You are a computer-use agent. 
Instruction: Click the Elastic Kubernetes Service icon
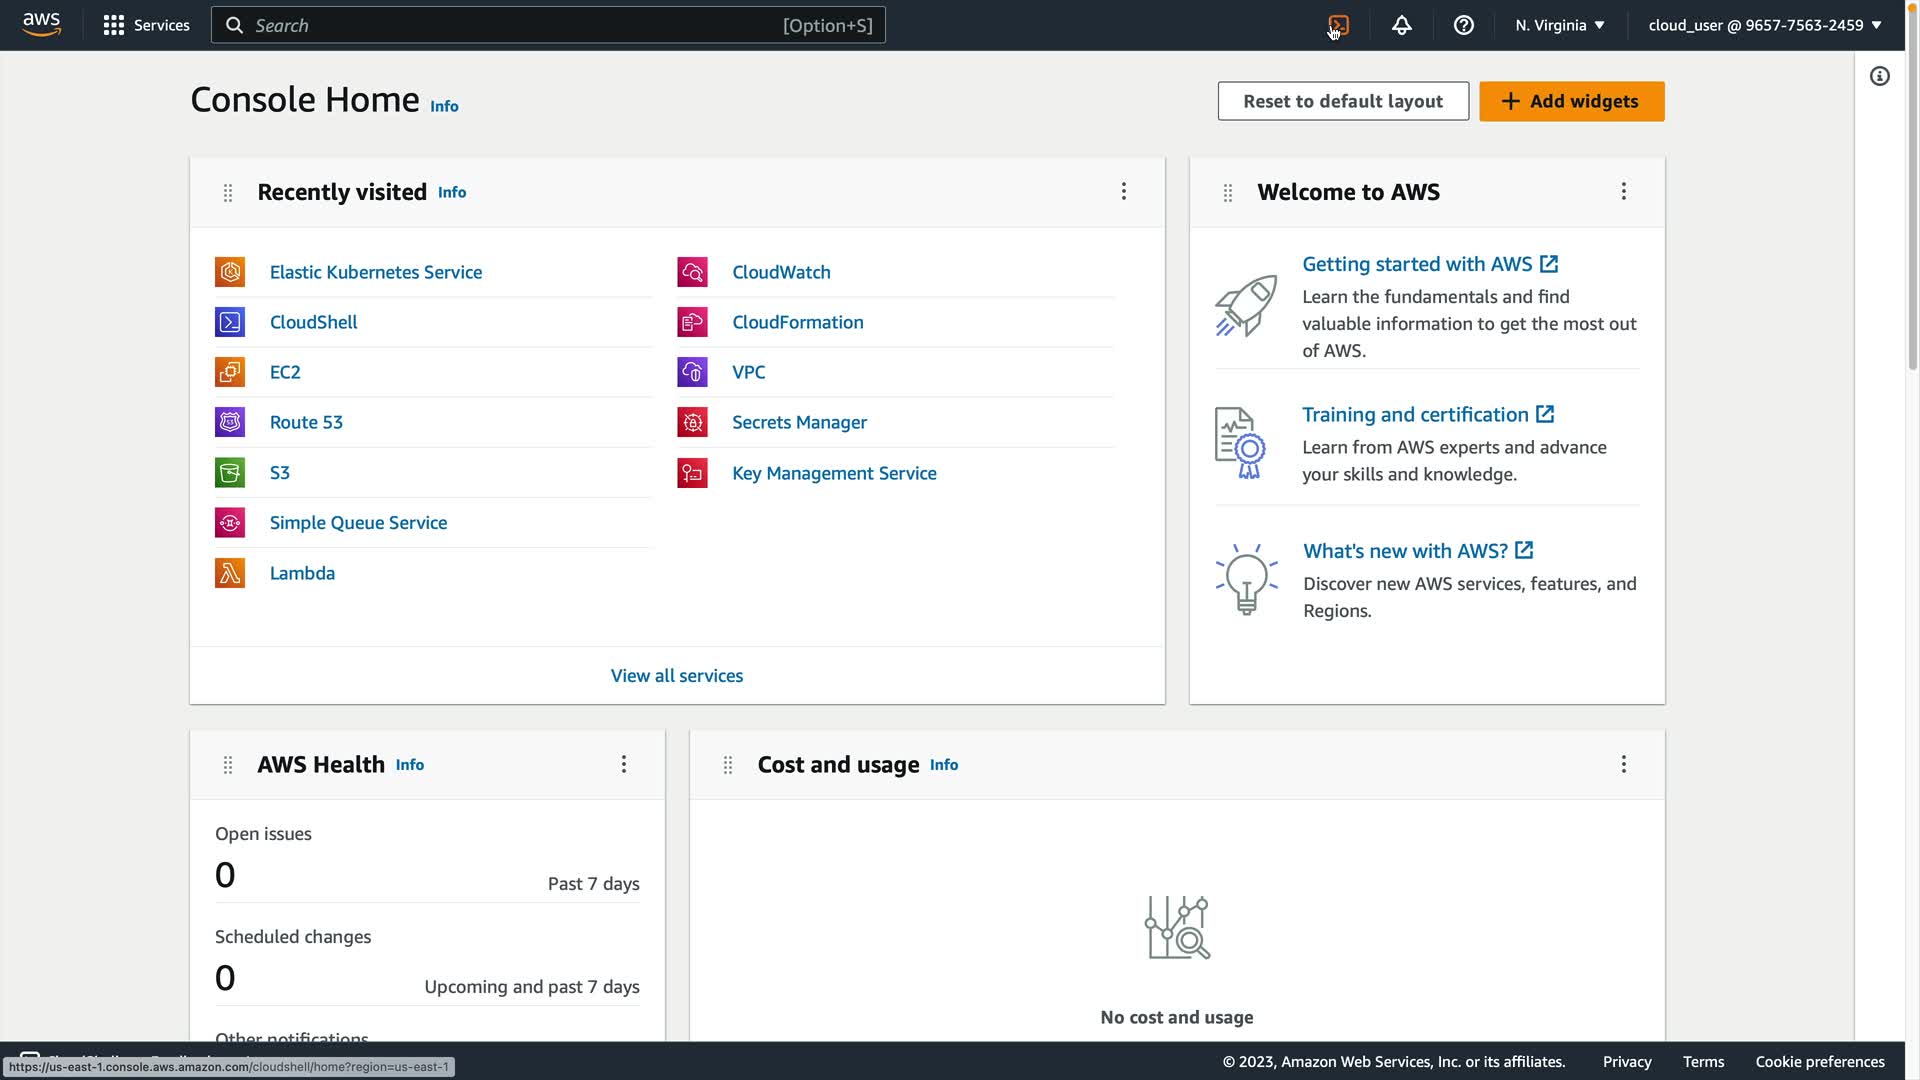click(230, 272)
